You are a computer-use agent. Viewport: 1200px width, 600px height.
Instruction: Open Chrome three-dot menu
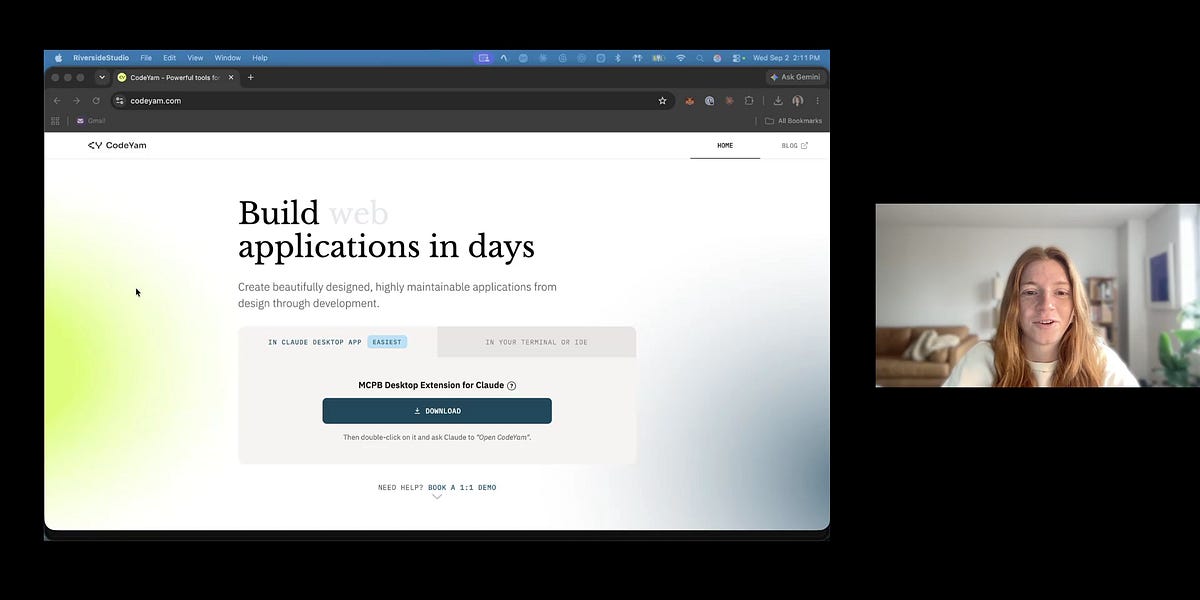tap(817, 100)
